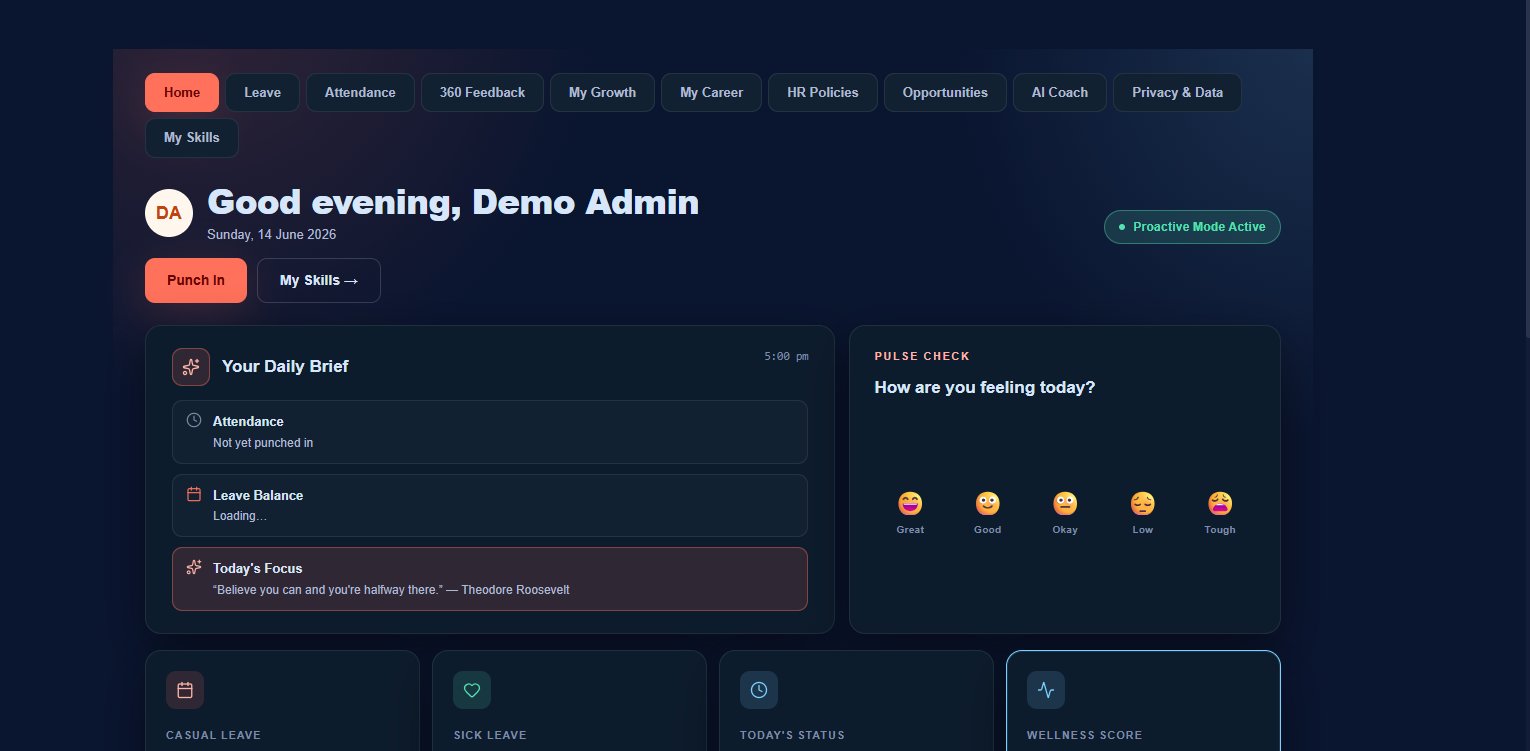Go to Privacy & Data tab
Screen dimensions: 1530x751
(1177, 92)
